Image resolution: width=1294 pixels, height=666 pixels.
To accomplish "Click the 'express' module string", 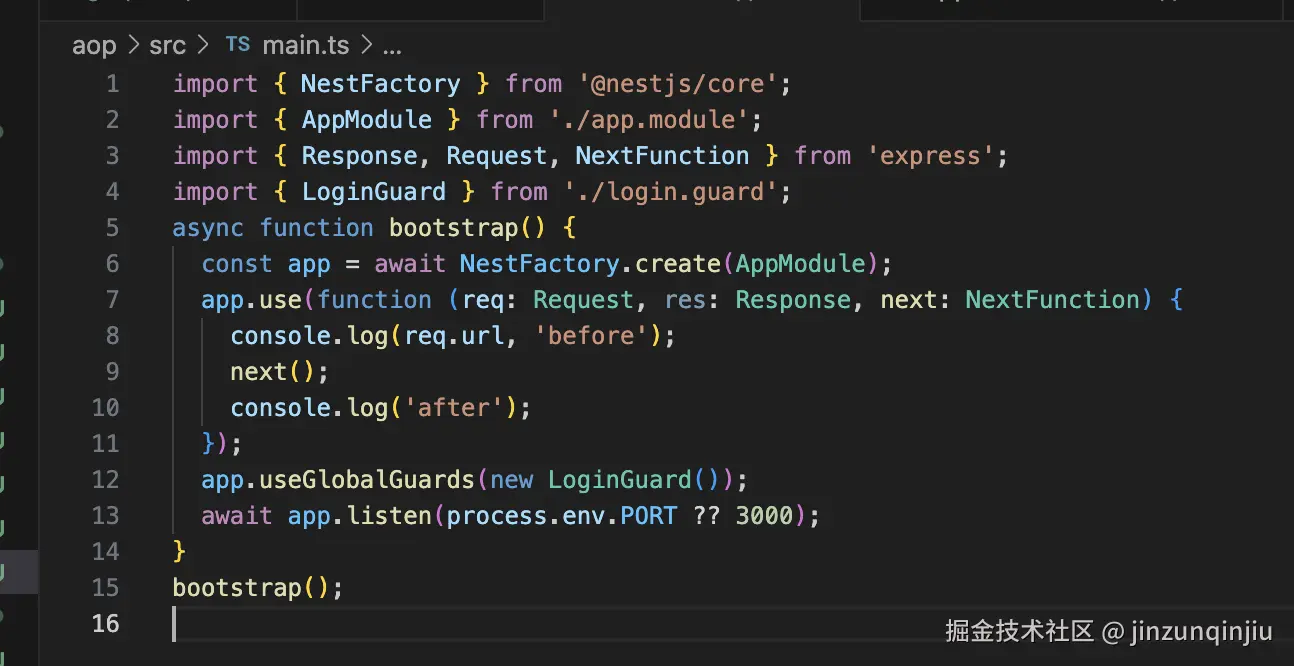I will [931, 156].
